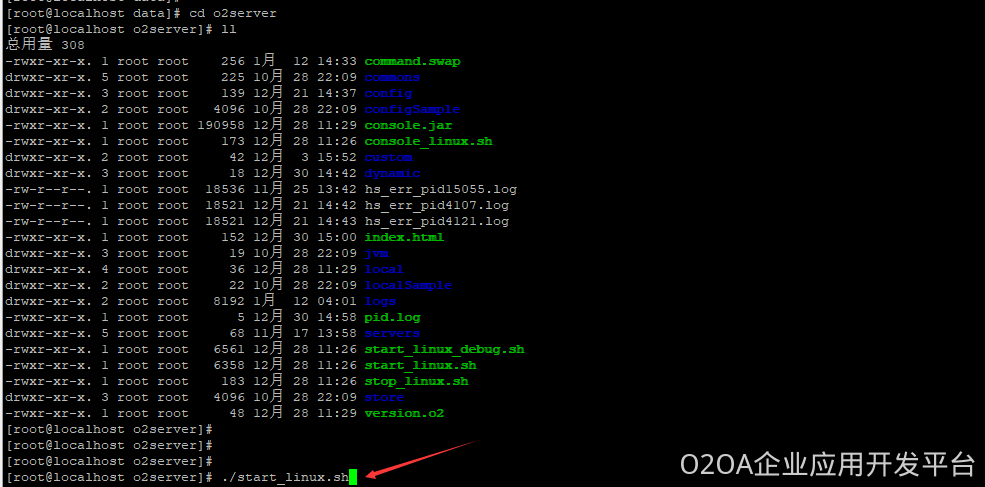Click the configSample directory entry
985x487 pixels.
point(412,109)
